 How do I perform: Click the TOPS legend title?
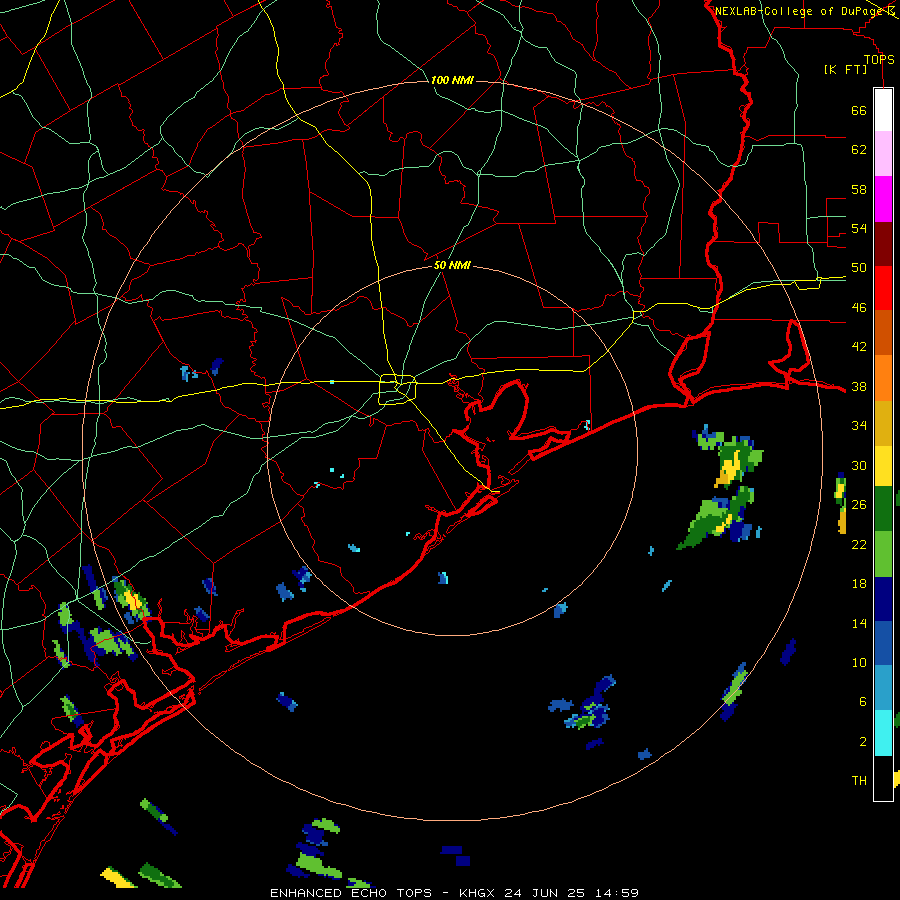(879, 59)
